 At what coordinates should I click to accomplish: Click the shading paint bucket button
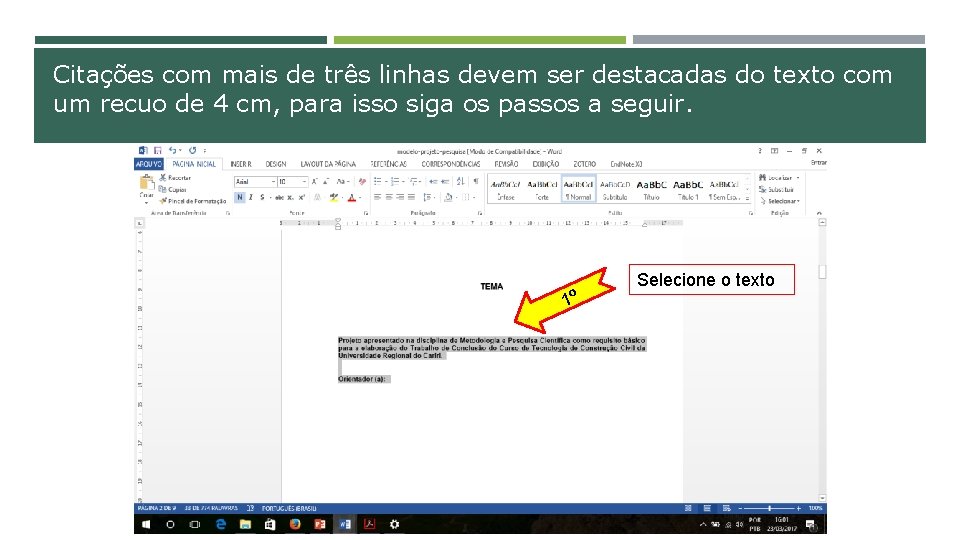[448, 197]
